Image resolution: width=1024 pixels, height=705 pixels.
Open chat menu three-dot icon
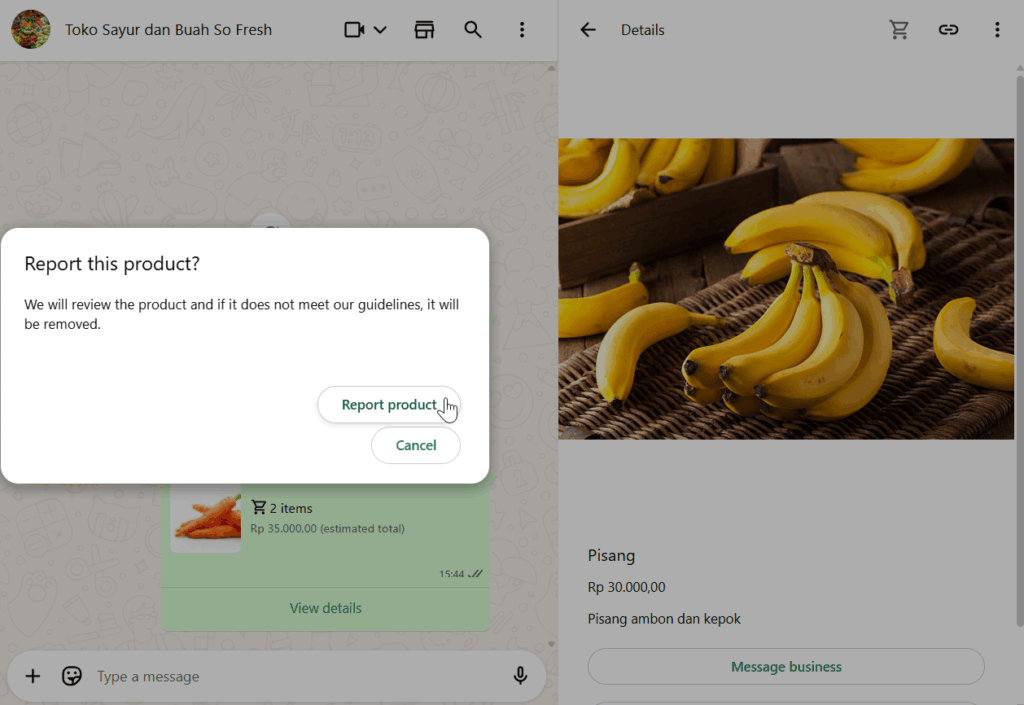point(521,30)
